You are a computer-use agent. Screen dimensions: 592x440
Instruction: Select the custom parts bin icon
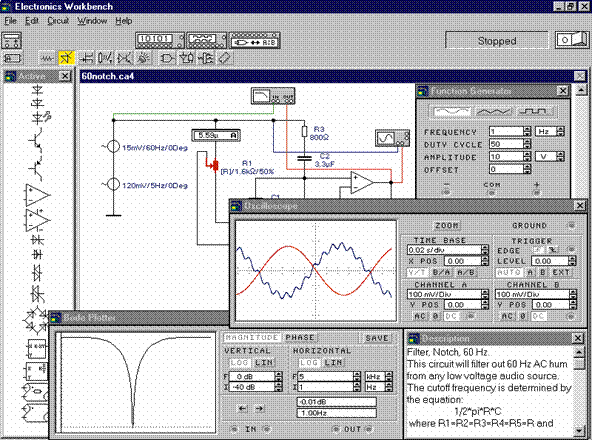[x=12, y=59]
